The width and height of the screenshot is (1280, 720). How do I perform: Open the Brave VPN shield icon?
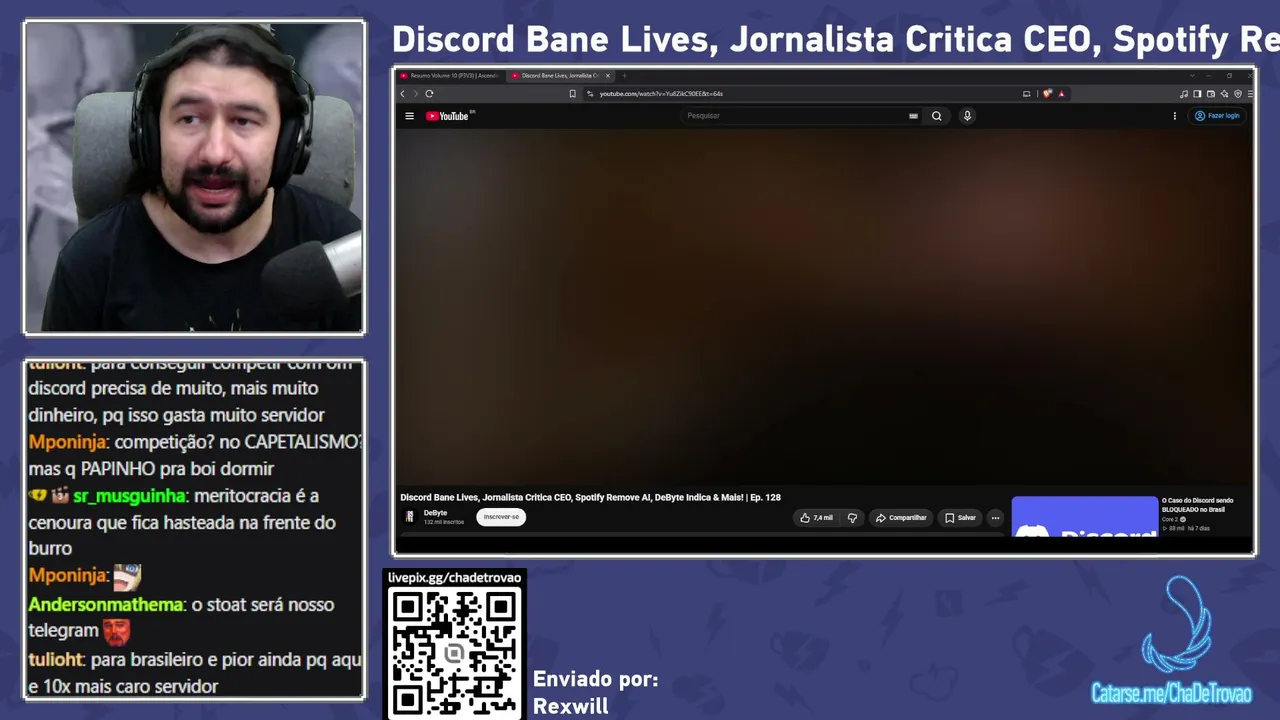[x=1237, y=94]
